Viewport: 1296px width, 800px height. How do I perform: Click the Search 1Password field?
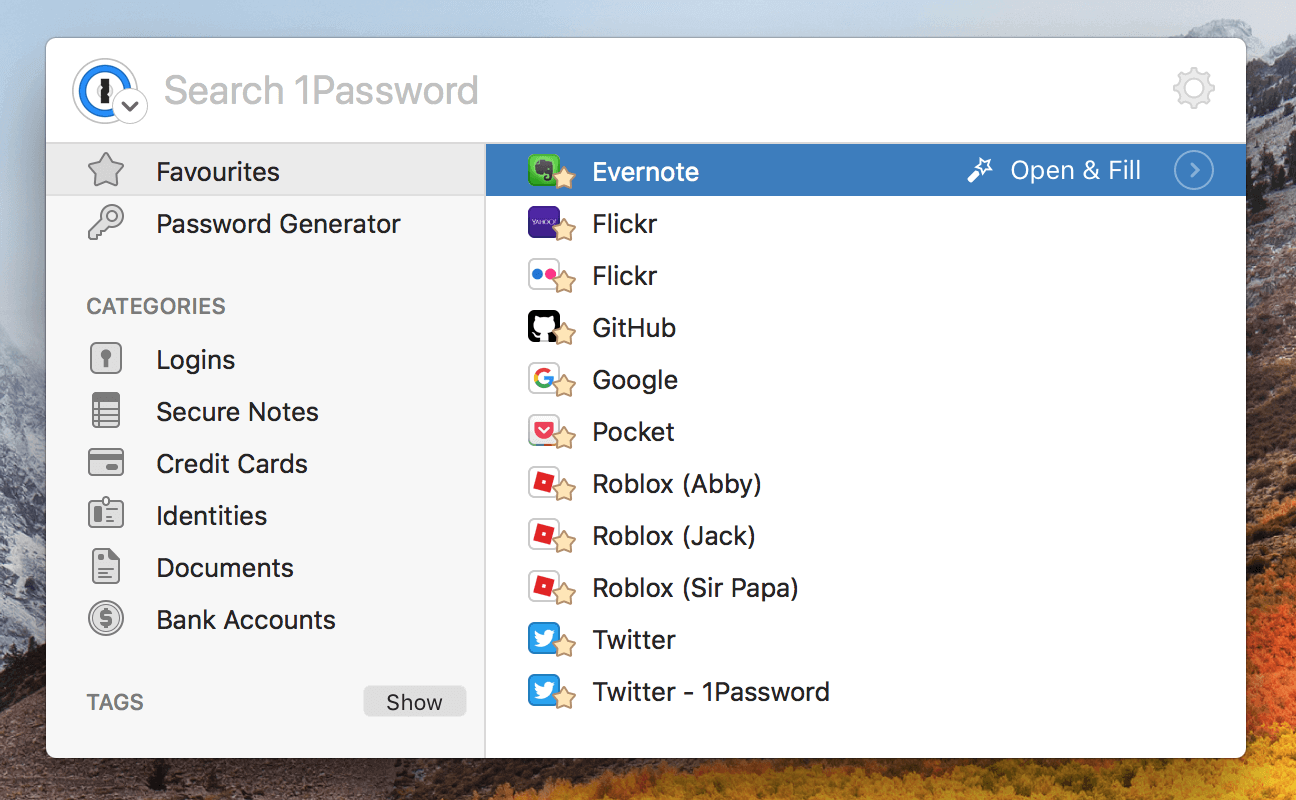pos(320,89)
